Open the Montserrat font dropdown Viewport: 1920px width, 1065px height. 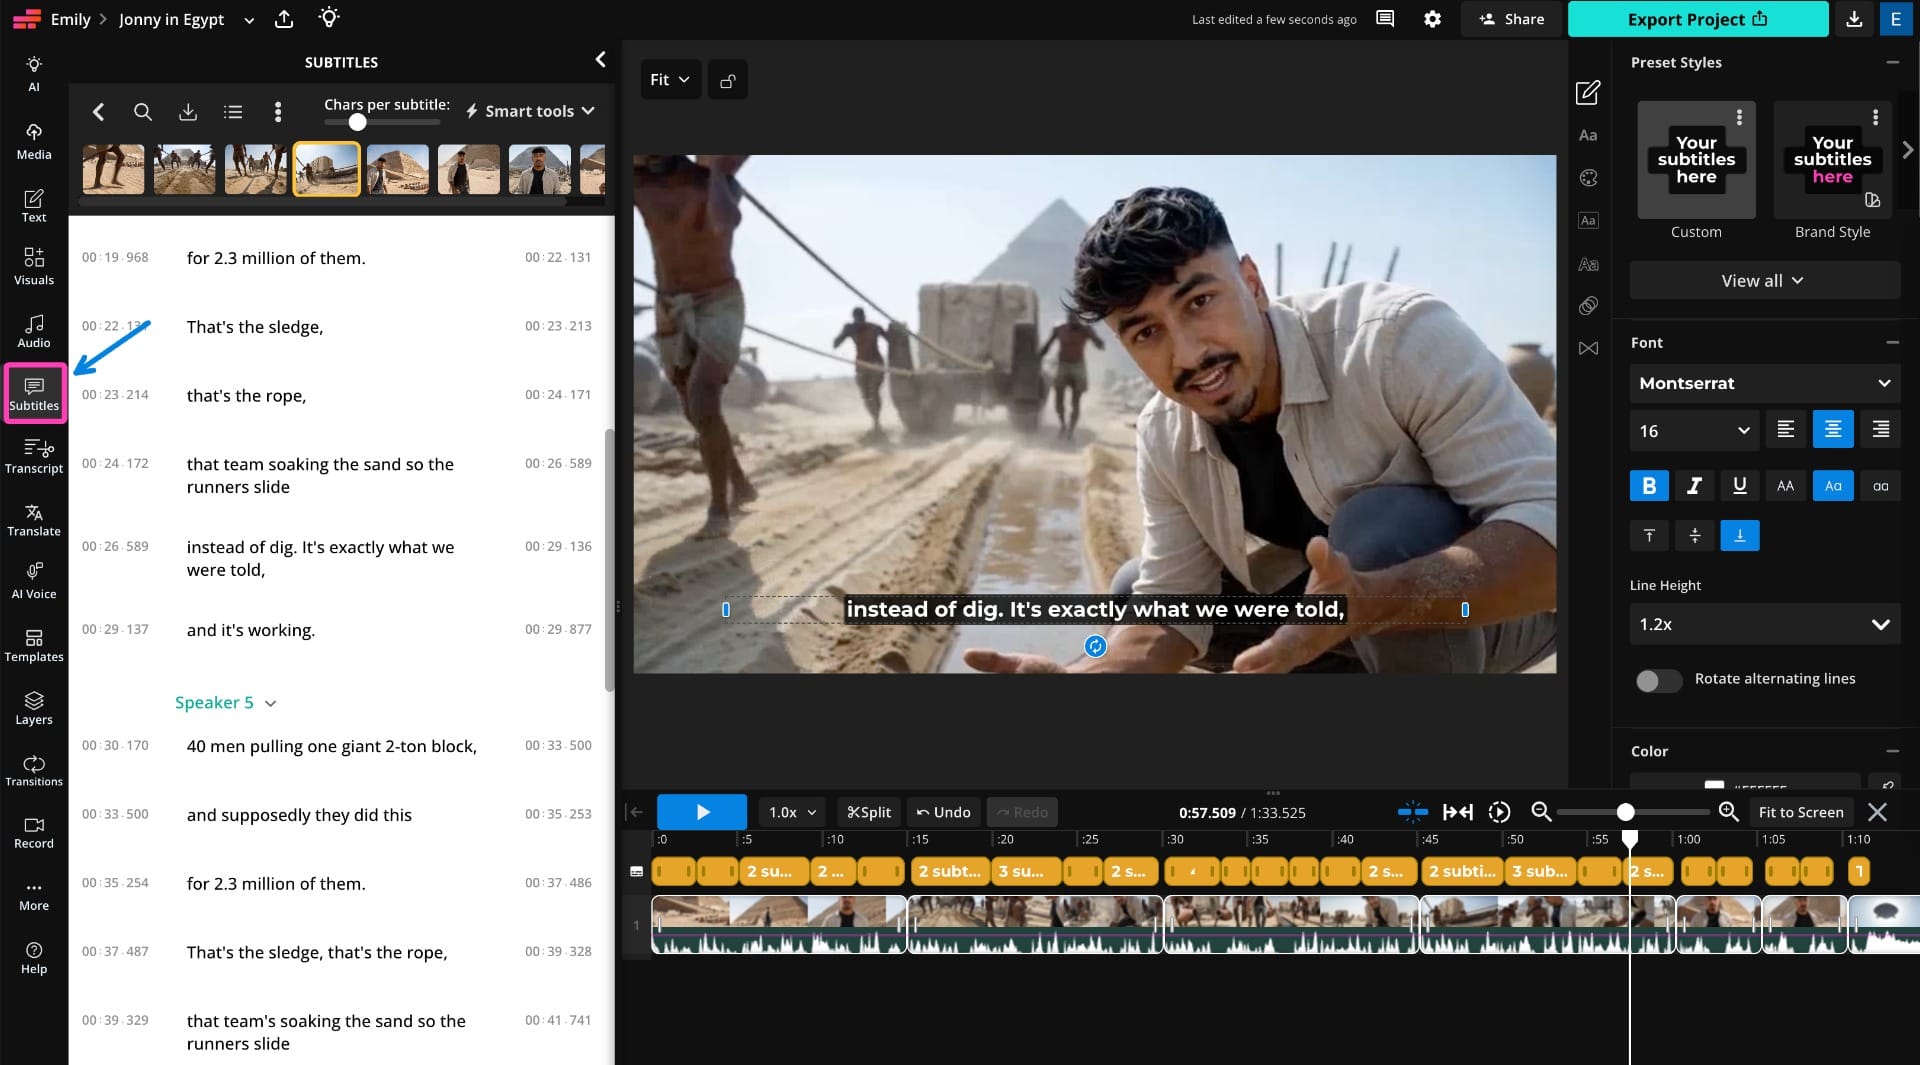tap(1765, 383)
